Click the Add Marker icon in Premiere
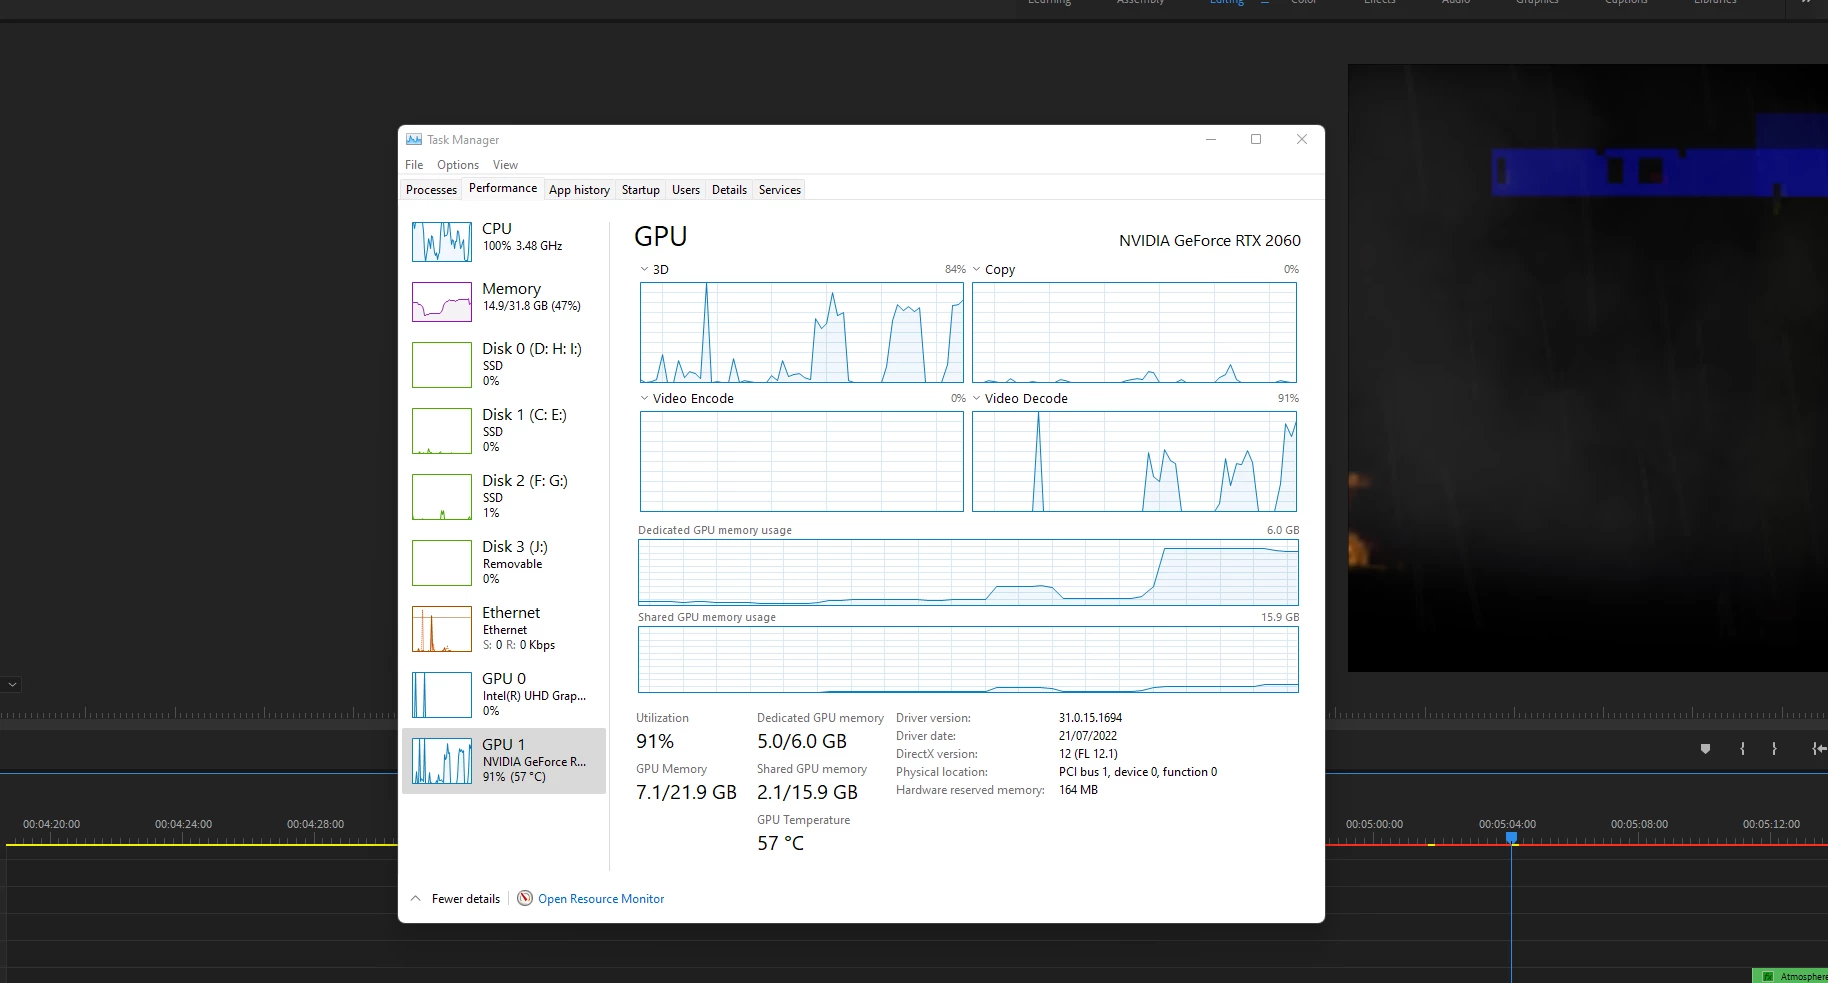The width and height of the screenshot is (1828, 983). [1705, 749]
